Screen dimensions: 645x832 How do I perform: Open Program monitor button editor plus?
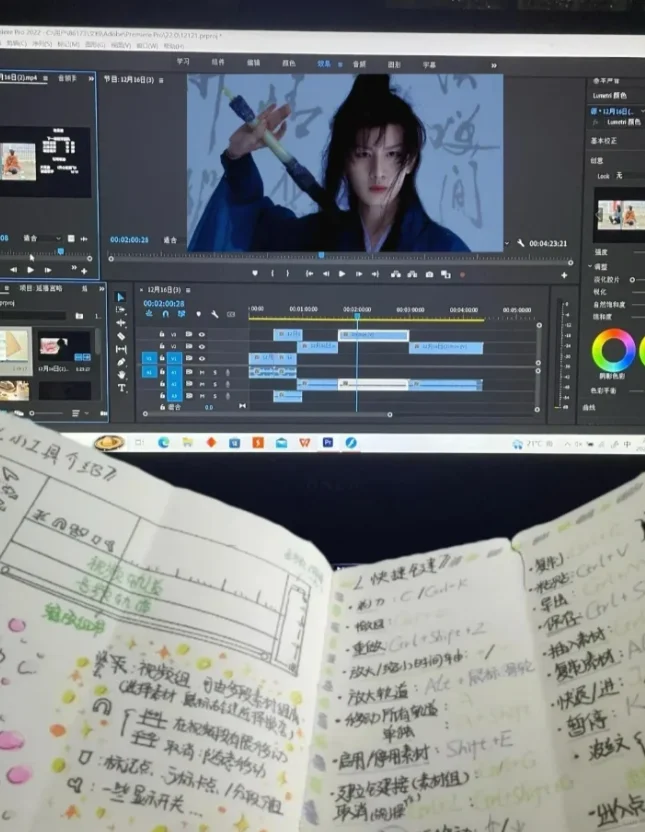[x=564, y=275]
